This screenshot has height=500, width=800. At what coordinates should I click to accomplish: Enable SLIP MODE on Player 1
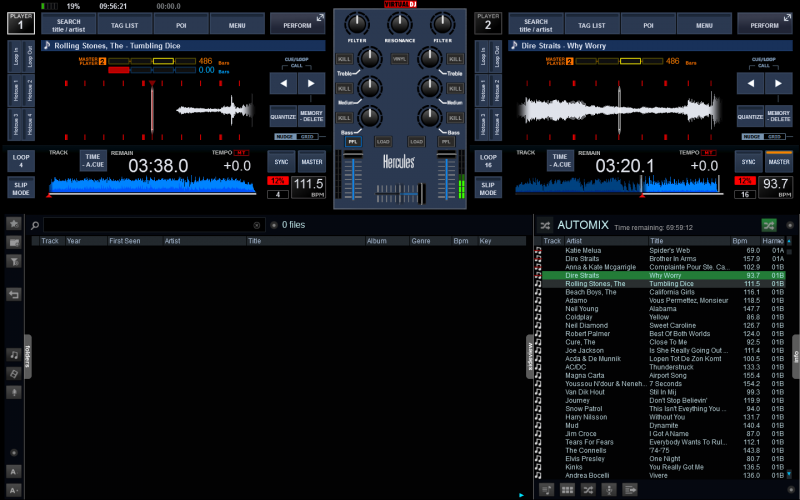click(x=21, y=188)
